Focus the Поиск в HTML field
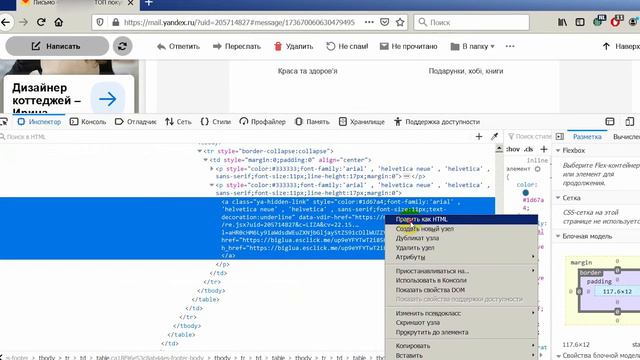Viewport: 640px width, 360px height. [237, 137]
